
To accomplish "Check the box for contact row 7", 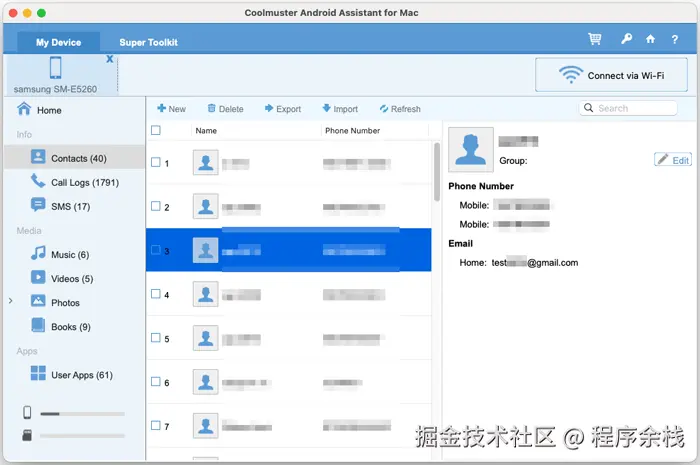I will [x=155, y=425].
